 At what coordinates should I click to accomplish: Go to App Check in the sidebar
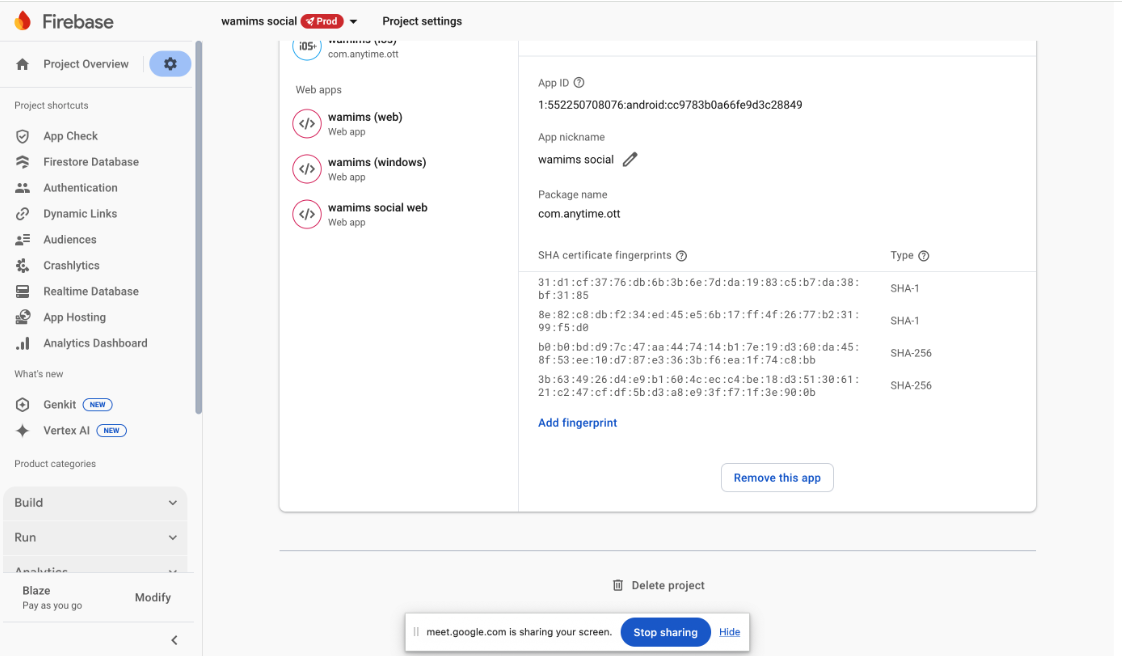[70, 136]
